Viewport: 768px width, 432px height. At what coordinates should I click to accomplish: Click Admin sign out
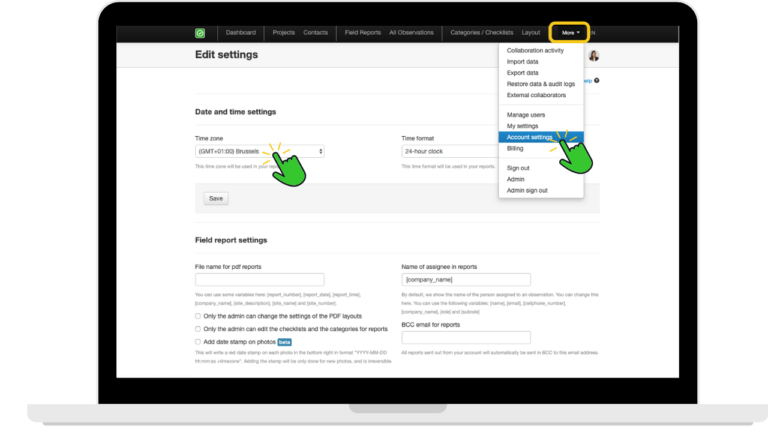[x=527, y=191]
